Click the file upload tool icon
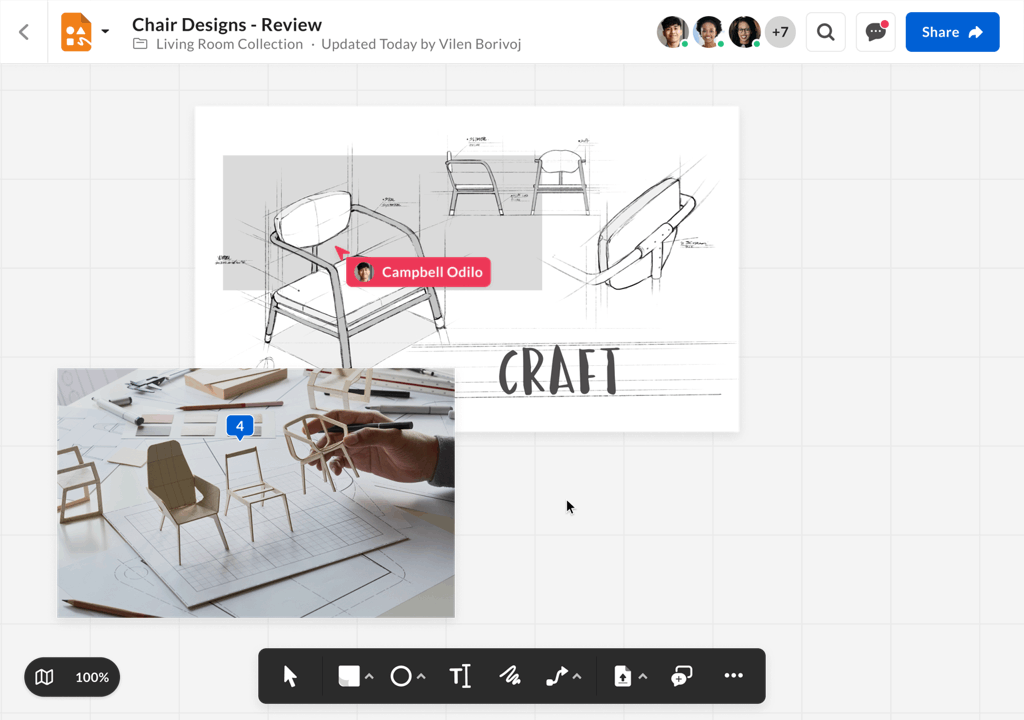 point(622,676)
